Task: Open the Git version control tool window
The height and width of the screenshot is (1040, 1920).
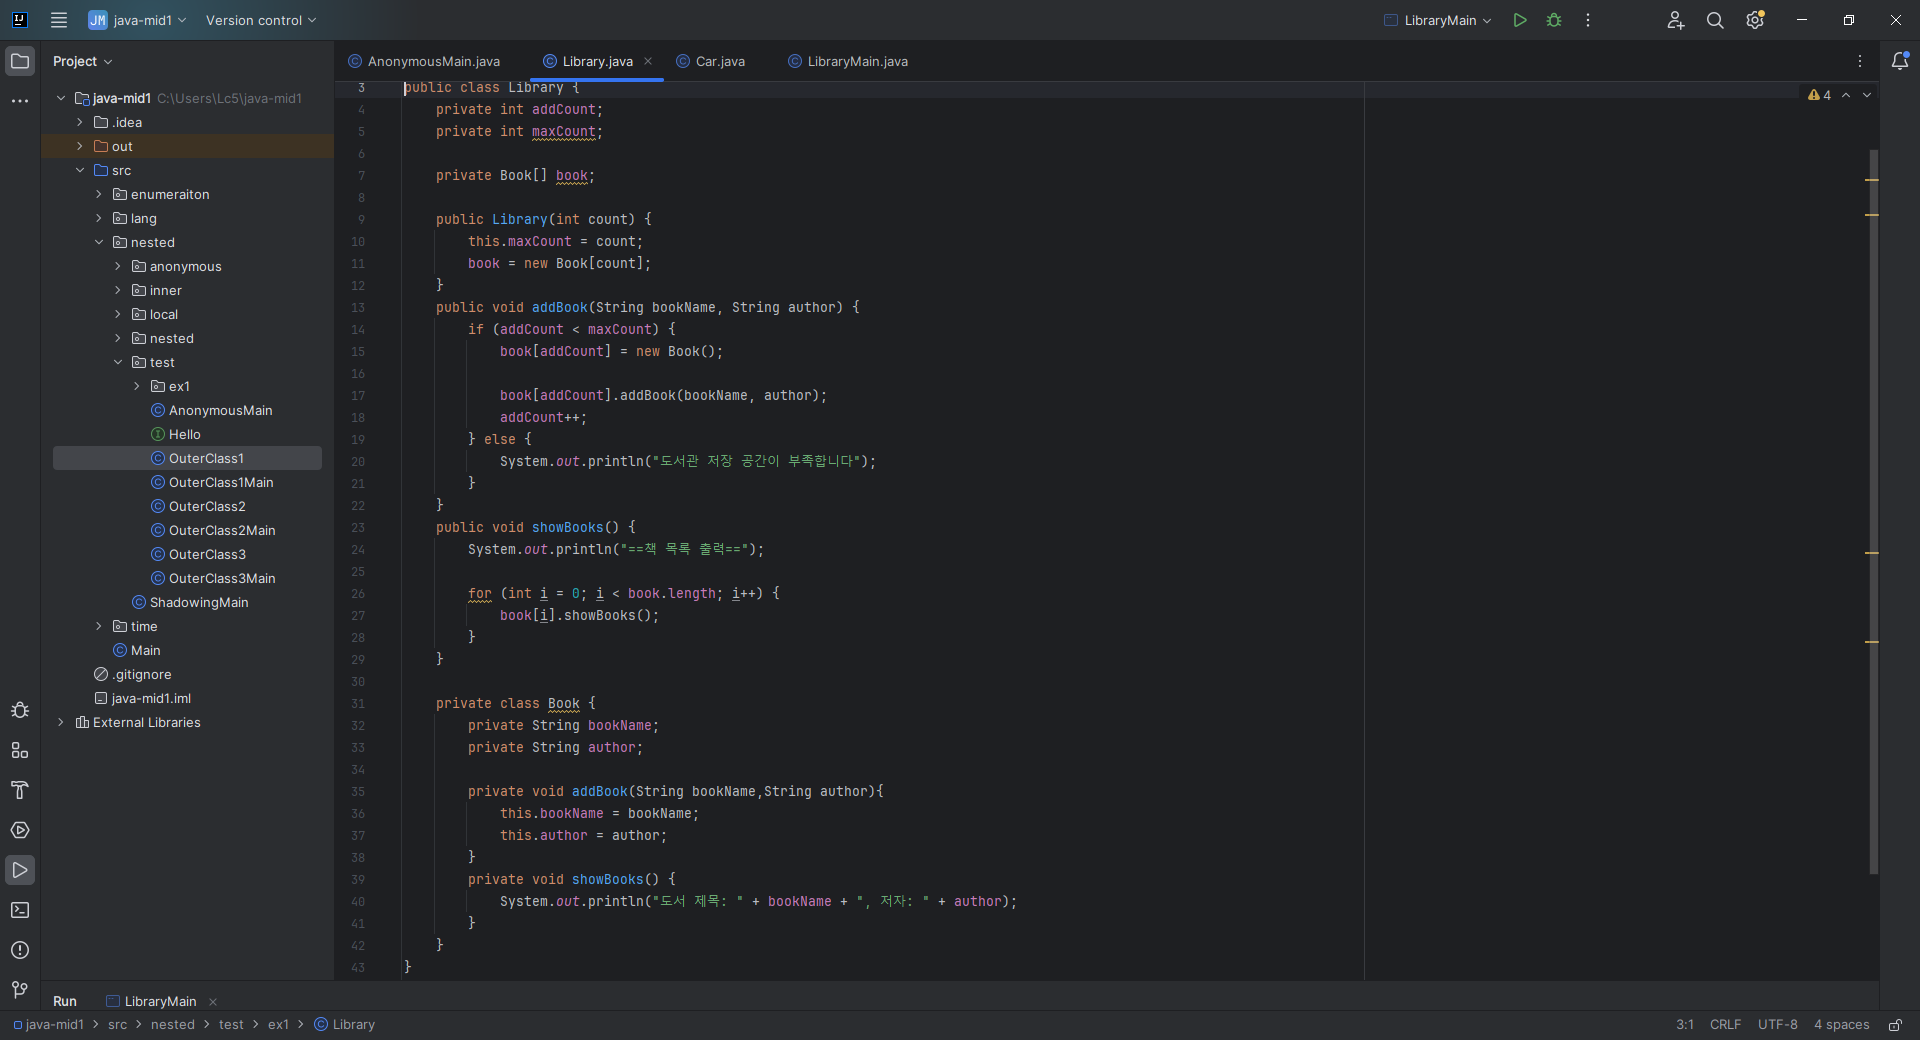Action: click(x=20, y=990)
